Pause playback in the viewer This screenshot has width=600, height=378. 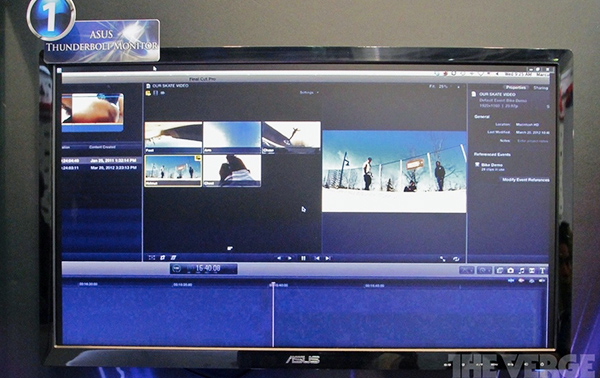click(303, 258)
